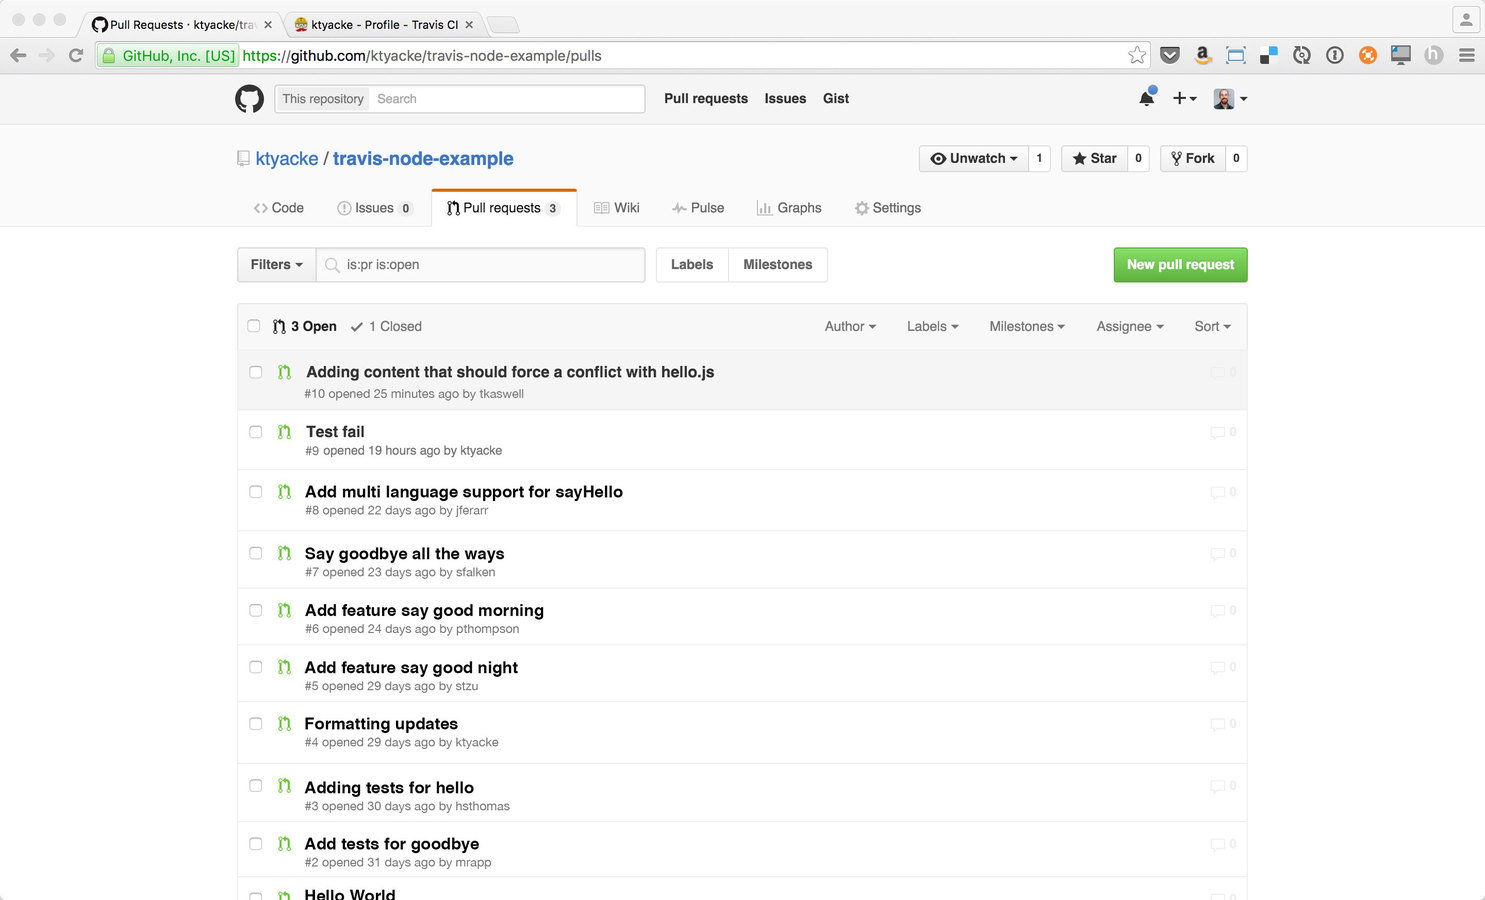Open the Graphs tab

pyautogui.click(x=789, y=208)
